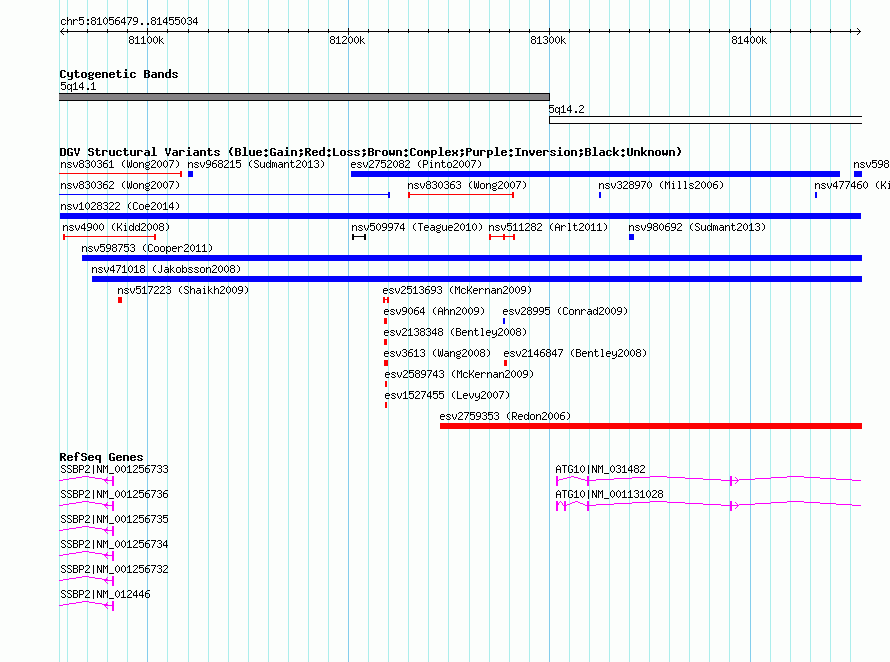Click the small blue nsv980692 gain marker
This screenshot has width=890, height=662.
631,237
